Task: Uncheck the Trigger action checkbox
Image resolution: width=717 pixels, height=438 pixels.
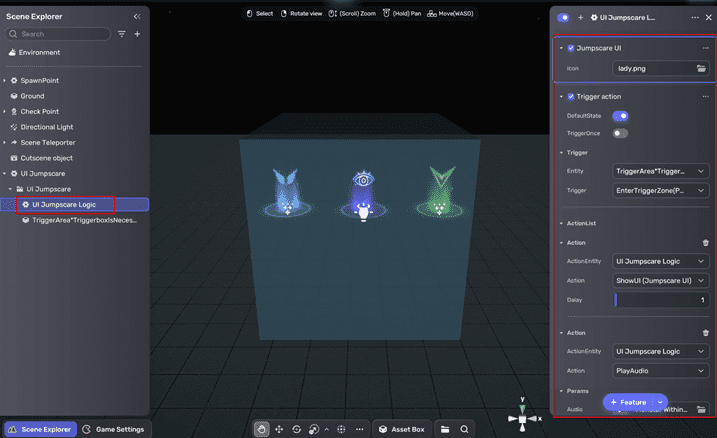Action: point(571,97)
